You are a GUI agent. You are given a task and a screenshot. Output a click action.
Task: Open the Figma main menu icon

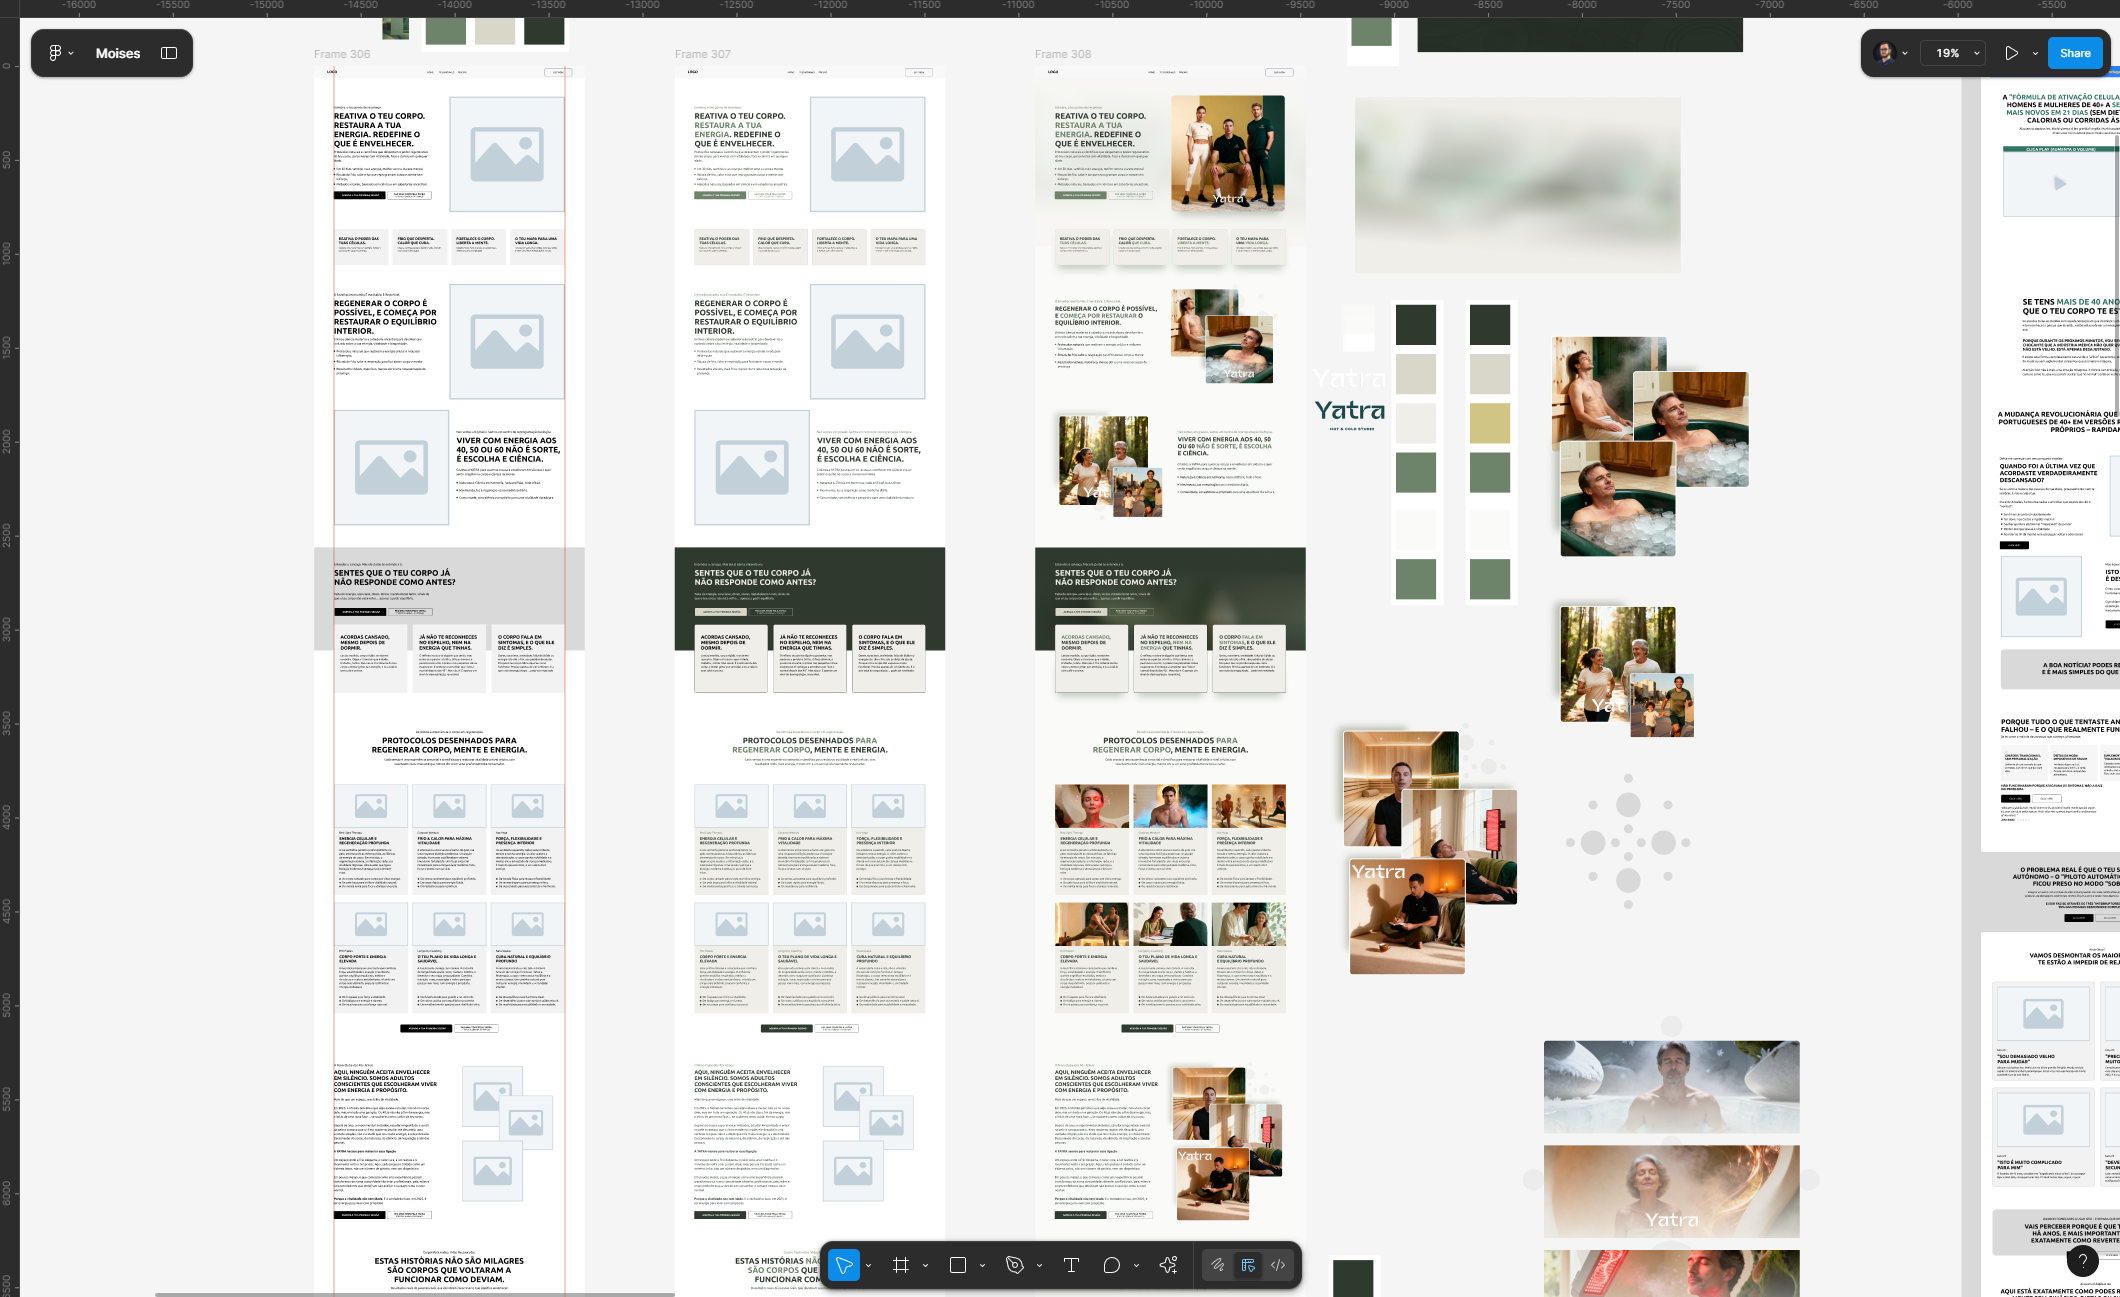click(56, 53)
